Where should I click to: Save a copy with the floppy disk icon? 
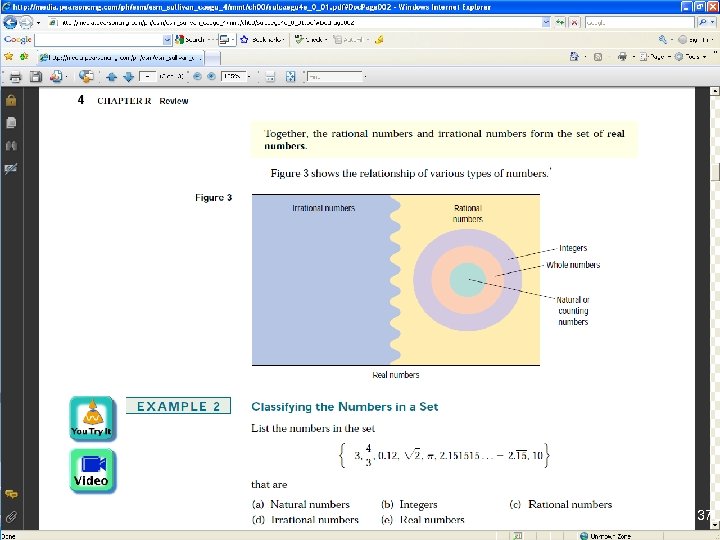point(36,77)
